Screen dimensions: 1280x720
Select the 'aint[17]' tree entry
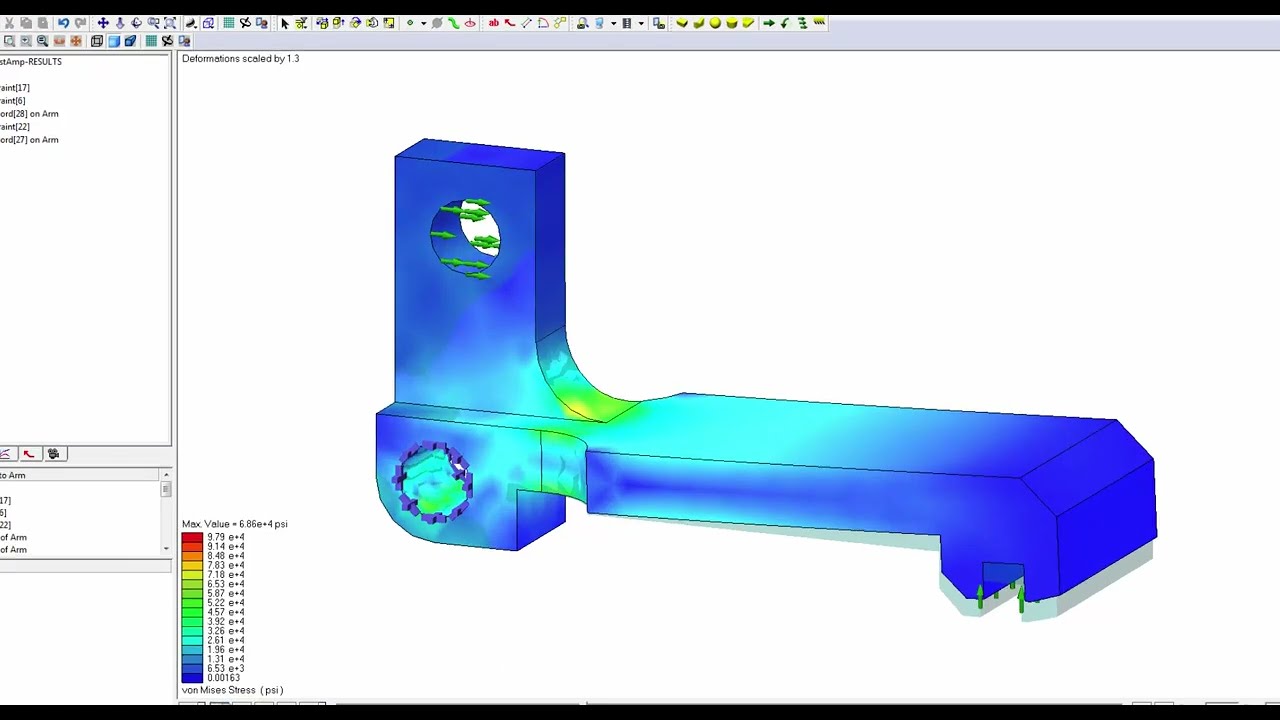coord(15,88)
